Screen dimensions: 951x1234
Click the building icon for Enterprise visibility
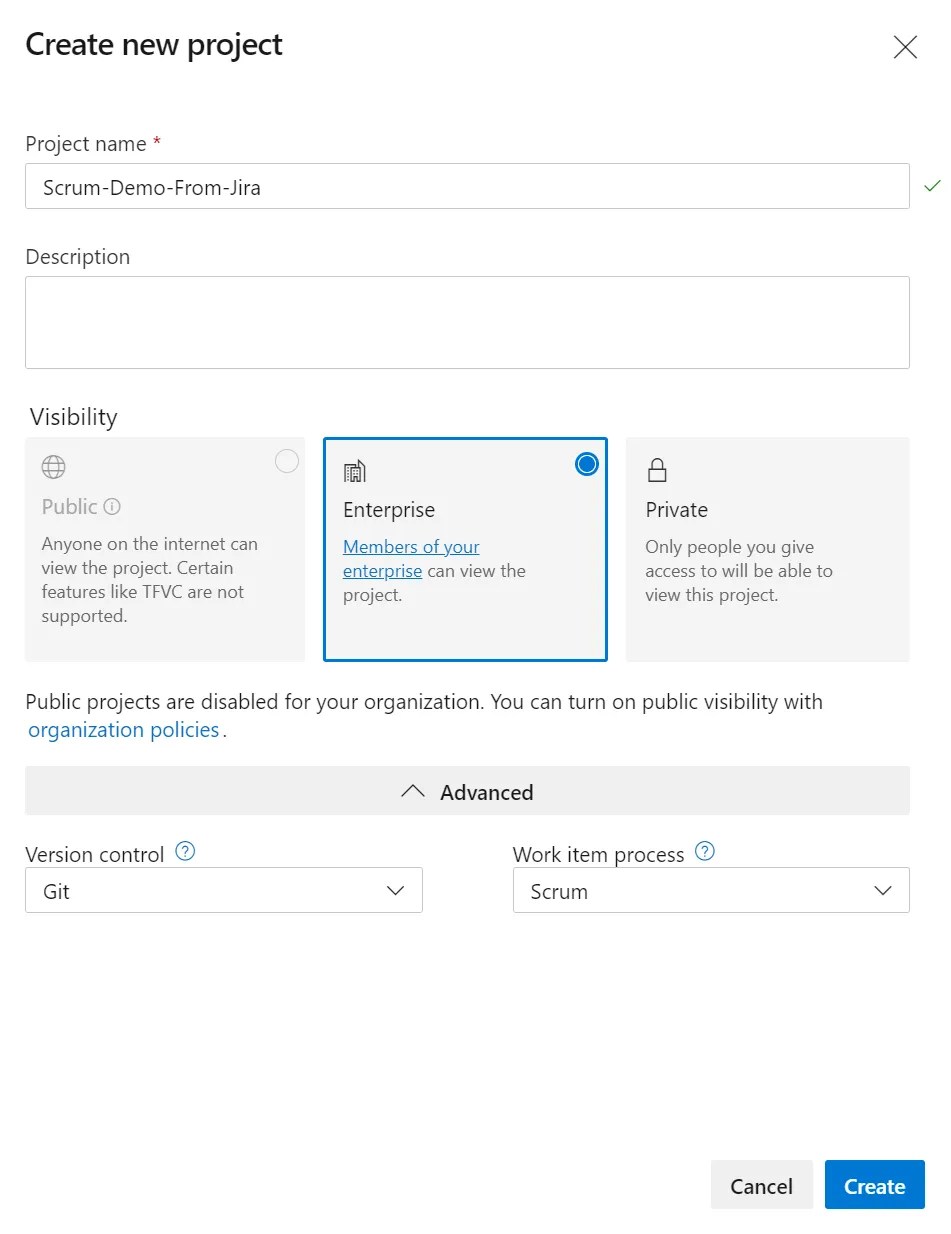[x=354, y=471]
